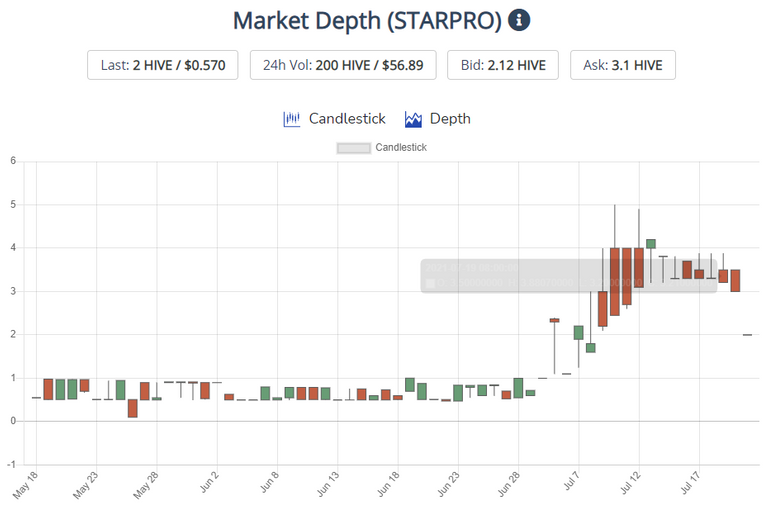This screenshot has width=768, height=514.
Task: Click the Jul 17 x-axis label
Action: point(690,483)
